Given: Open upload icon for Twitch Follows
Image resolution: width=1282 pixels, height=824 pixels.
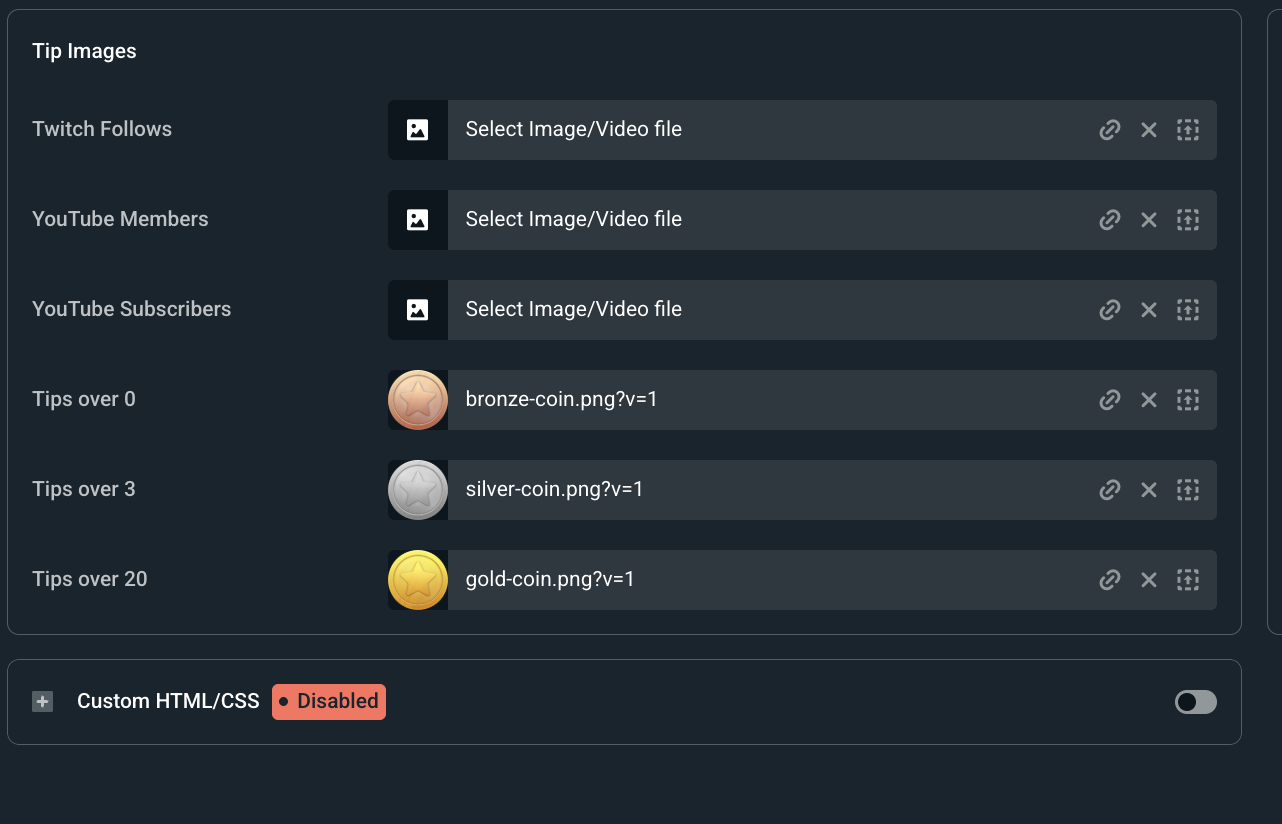Looking at the screenshot, I should 1187,130.
